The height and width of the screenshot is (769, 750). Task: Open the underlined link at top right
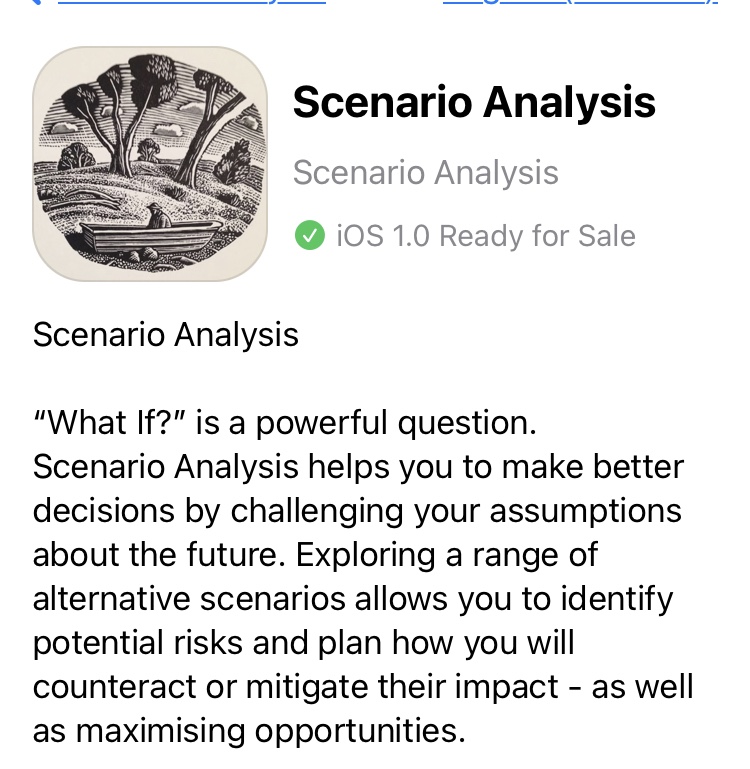(x=580, y=2)
